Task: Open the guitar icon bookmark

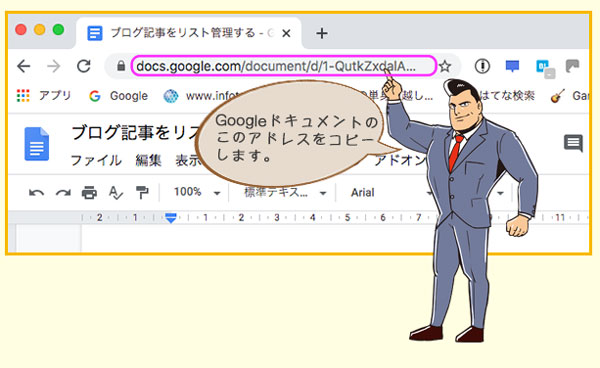Action: 569,96
